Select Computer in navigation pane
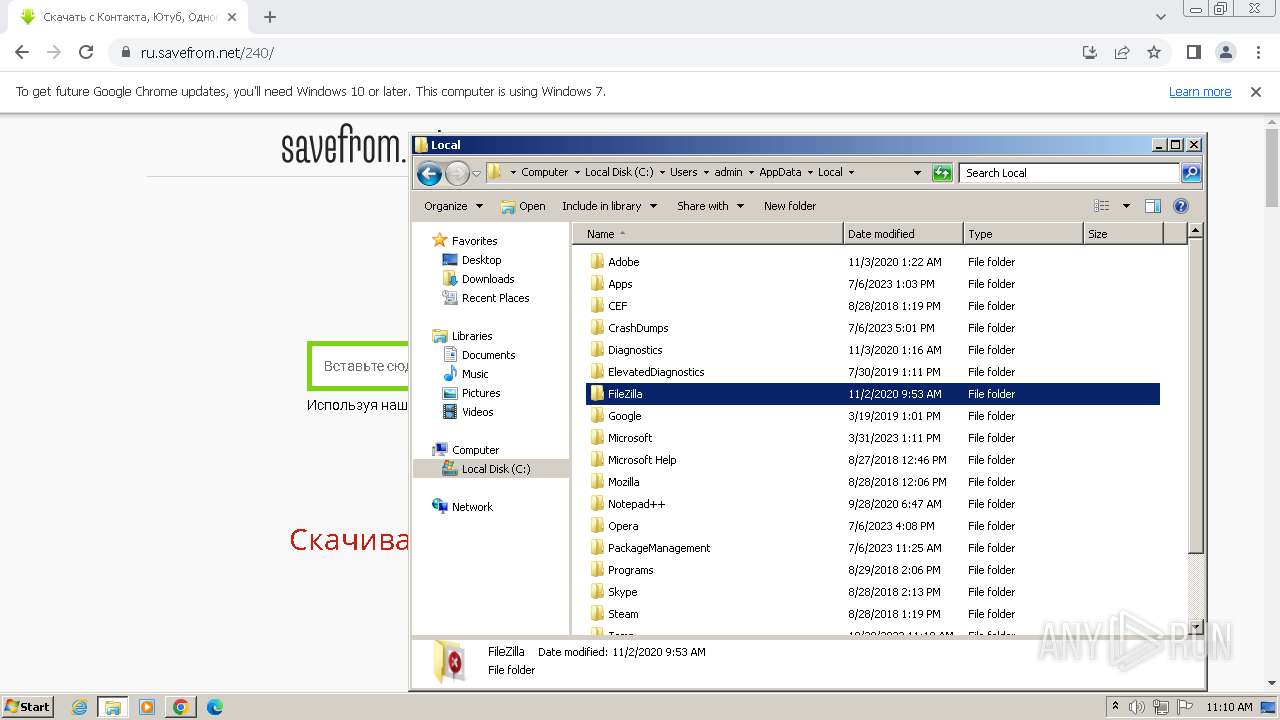Viewport: 1280px width, 720px height. click(x=475, y=450)
